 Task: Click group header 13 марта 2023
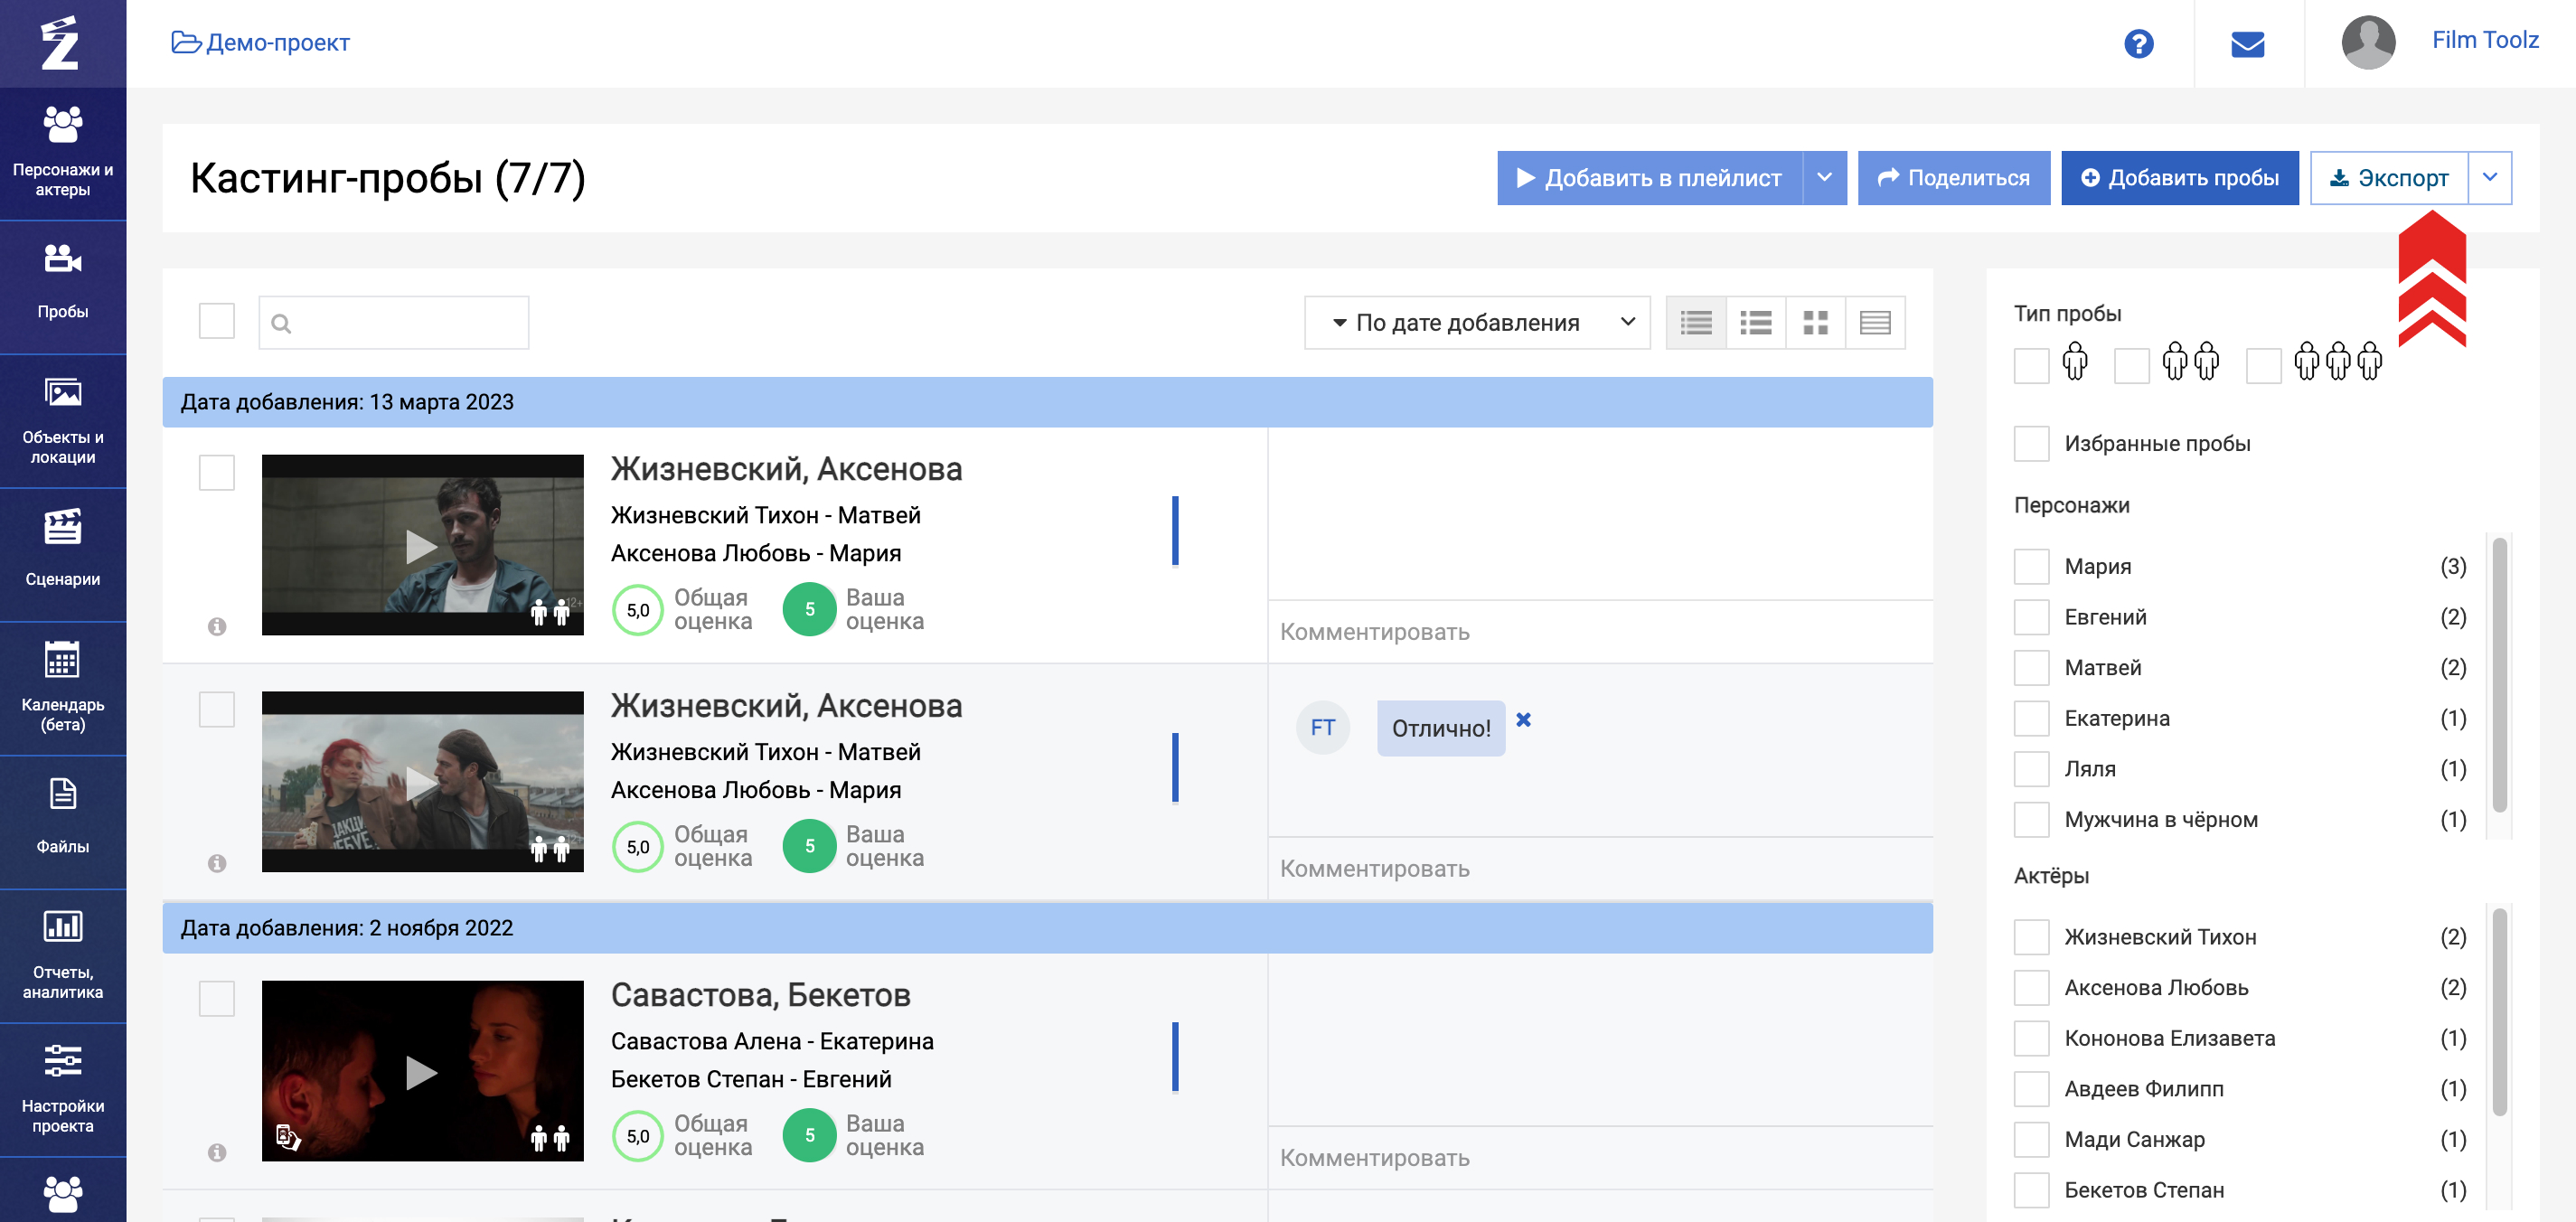(1047, 402)
